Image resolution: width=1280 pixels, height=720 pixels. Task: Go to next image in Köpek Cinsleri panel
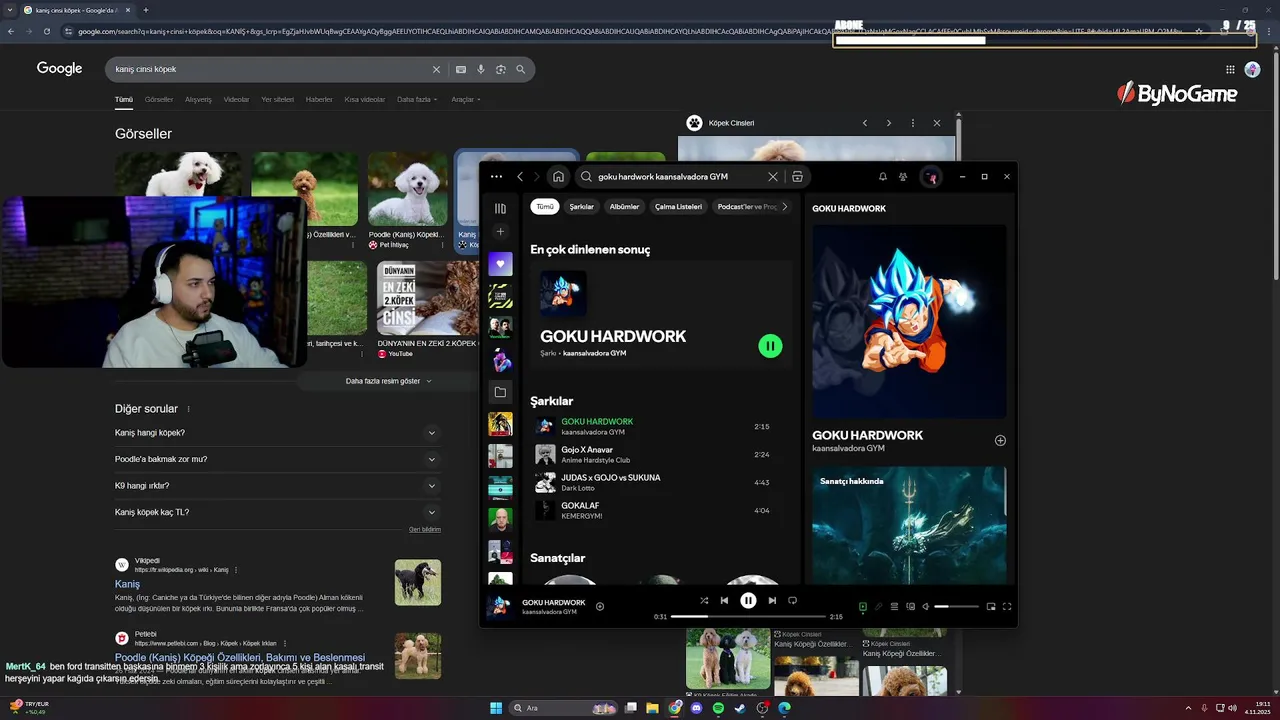[x=889, y=123]
